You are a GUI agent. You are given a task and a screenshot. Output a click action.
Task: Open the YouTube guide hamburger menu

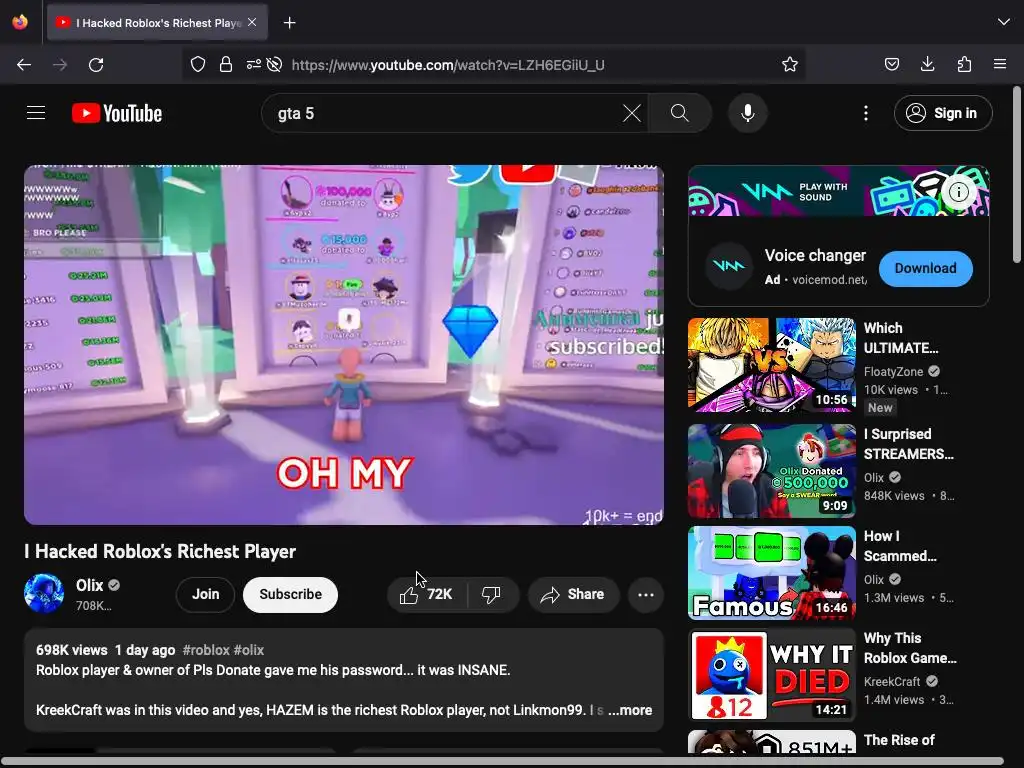point(36,113)
